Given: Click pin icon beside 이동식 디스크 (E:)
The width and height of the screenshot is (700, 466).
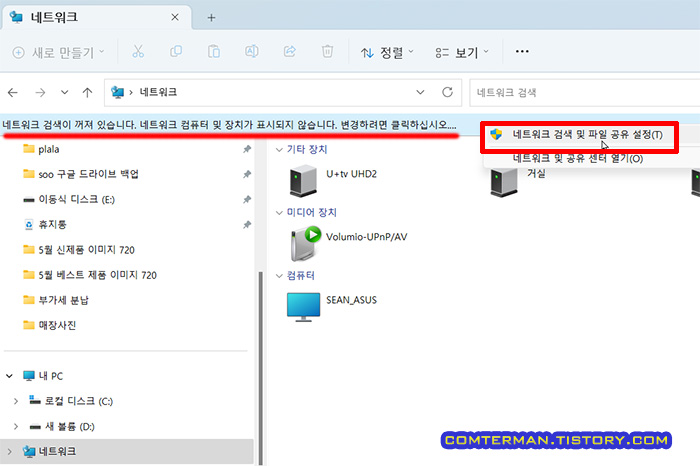Looking at the screenshot, I should [x=247, y=200].
